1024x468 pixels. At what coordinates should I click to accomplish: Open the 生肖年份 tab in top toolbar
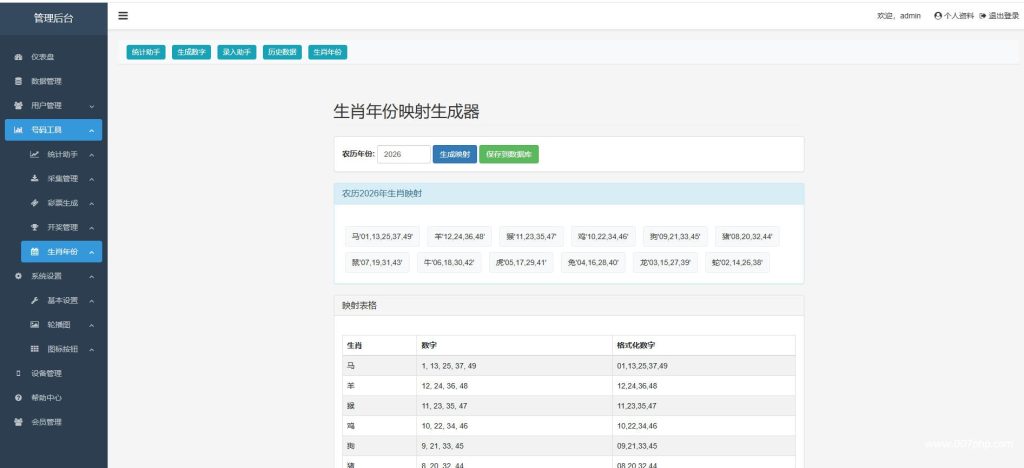(327, 52)
